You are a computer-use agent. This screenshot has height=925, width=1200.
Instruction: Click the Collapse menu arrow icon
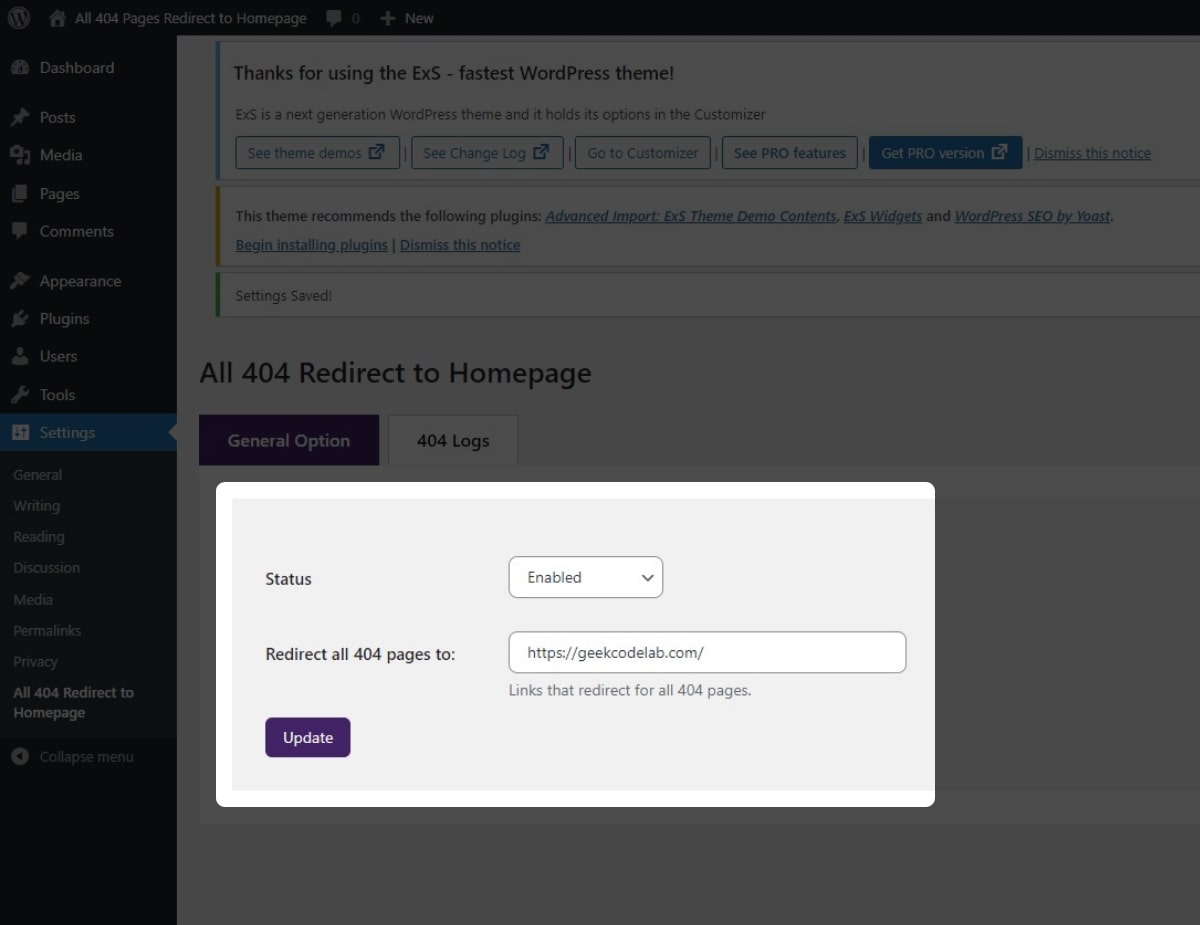20,757
